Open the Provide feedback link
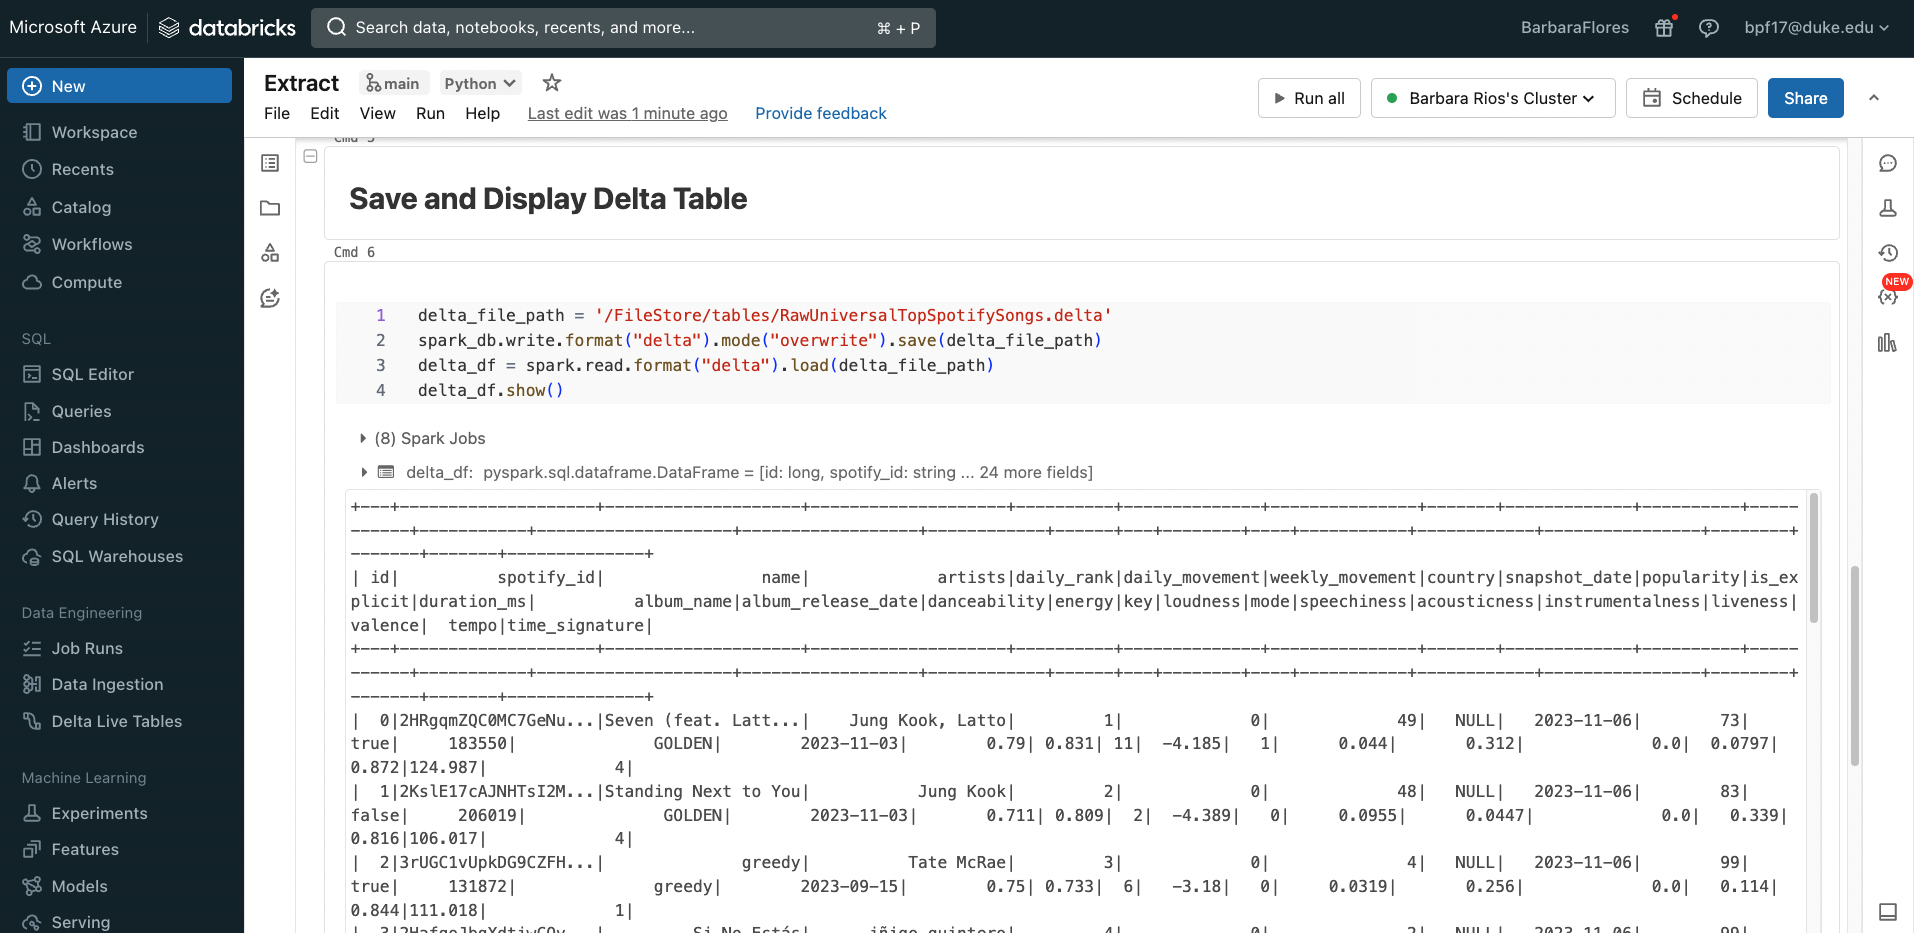This screenshot has width=1914, height=933. coord(821,113)
